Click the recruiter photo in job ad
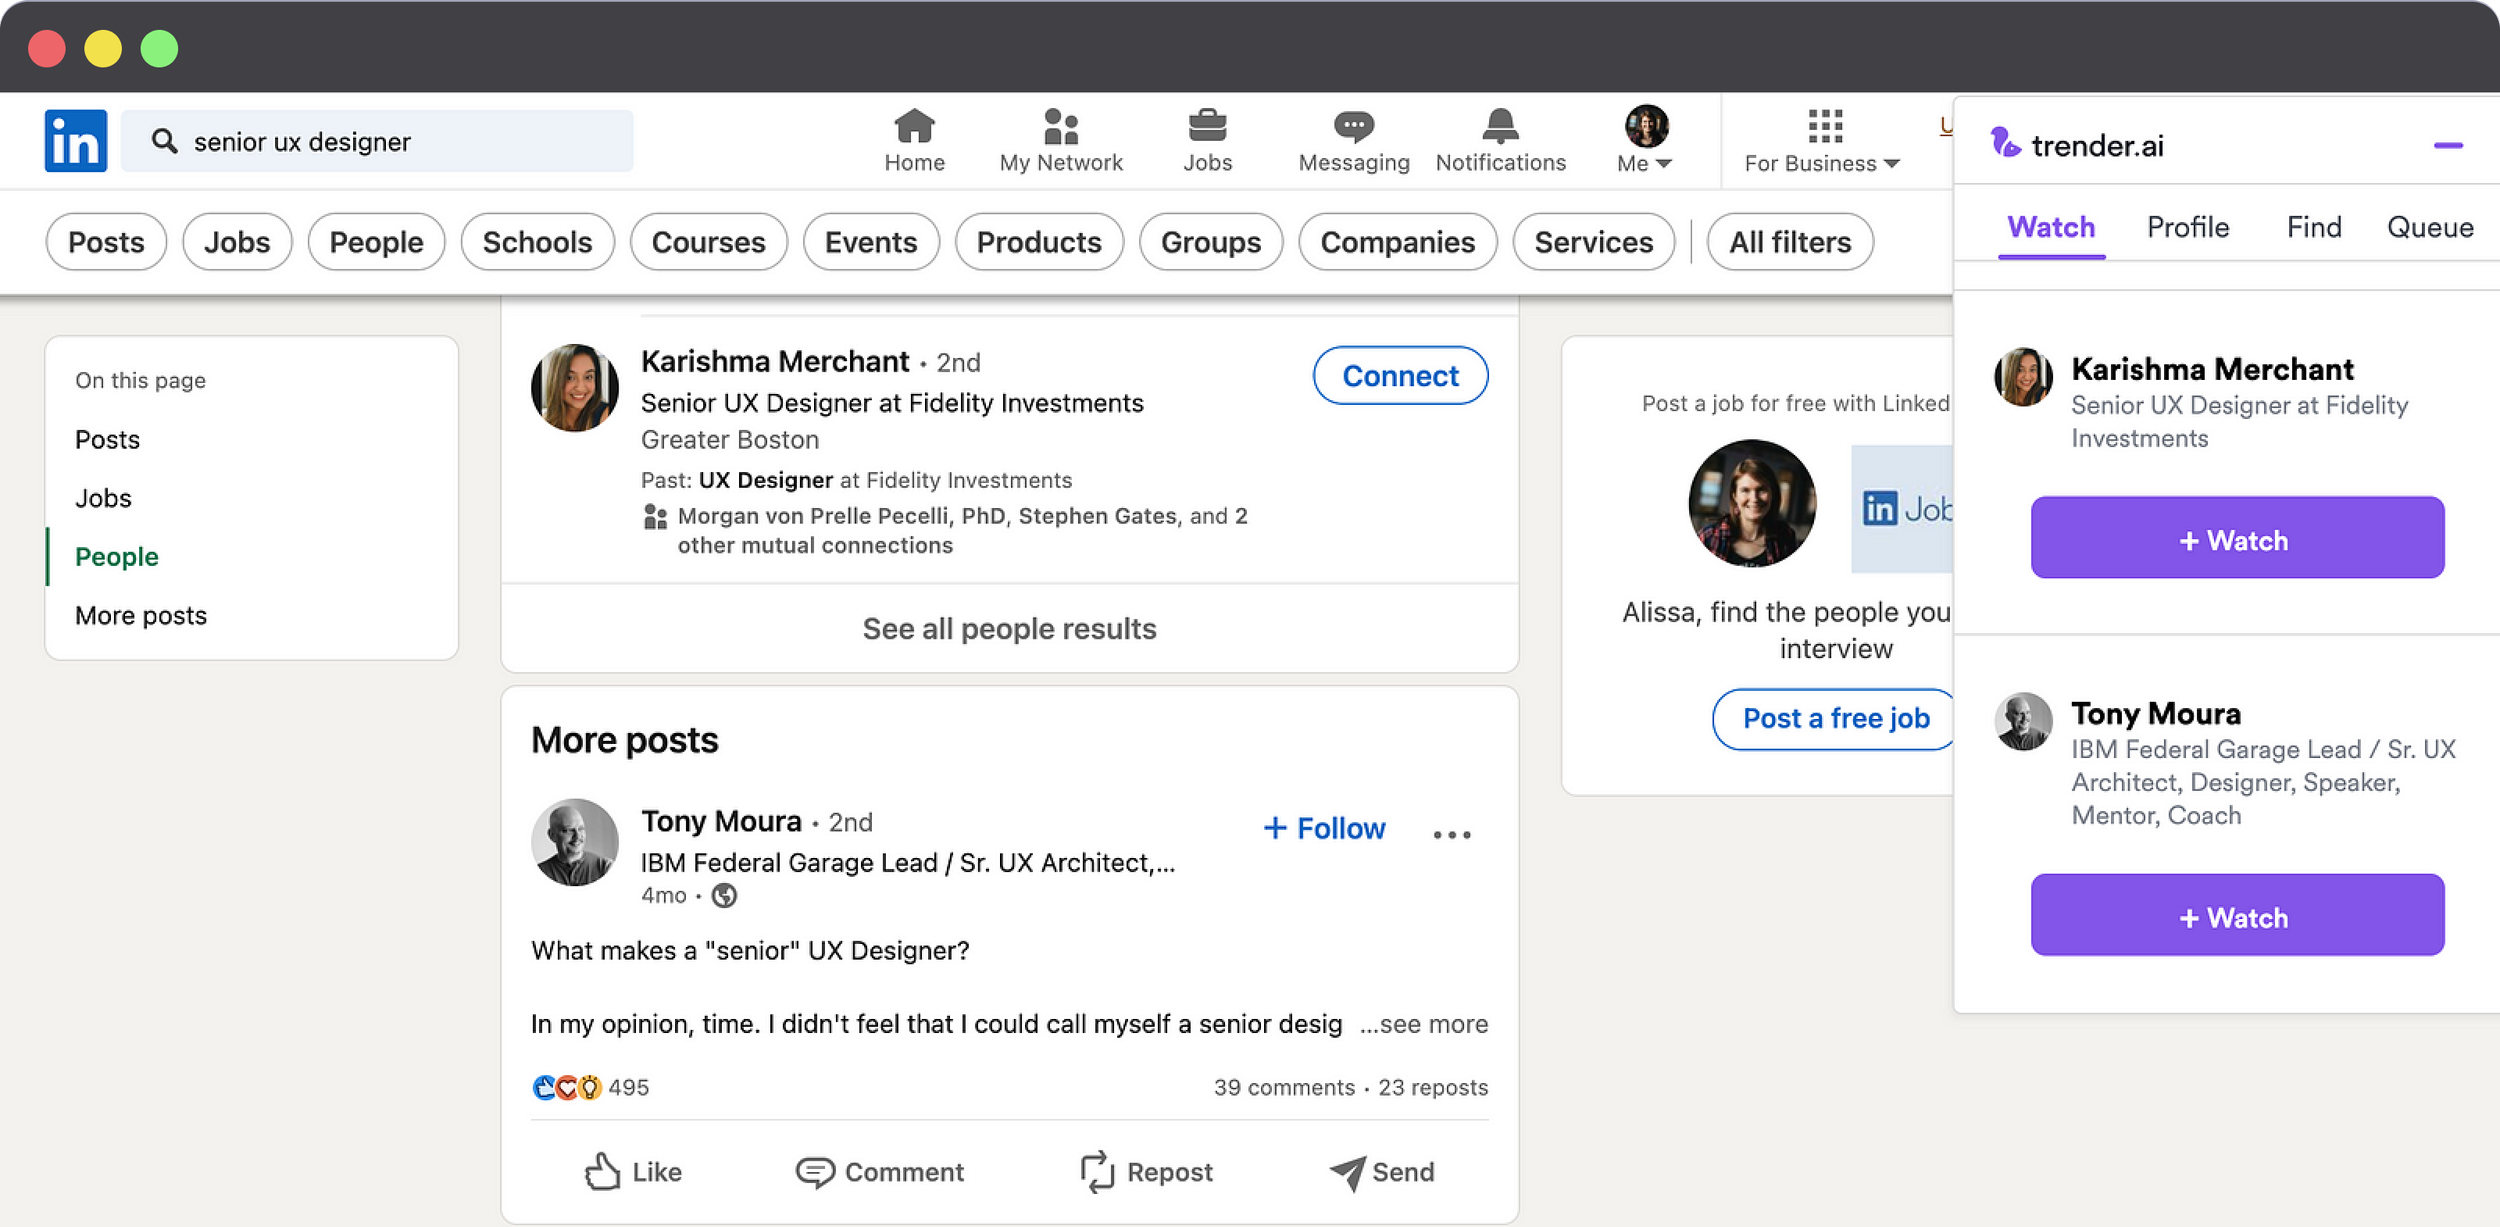 [1752, 503]
